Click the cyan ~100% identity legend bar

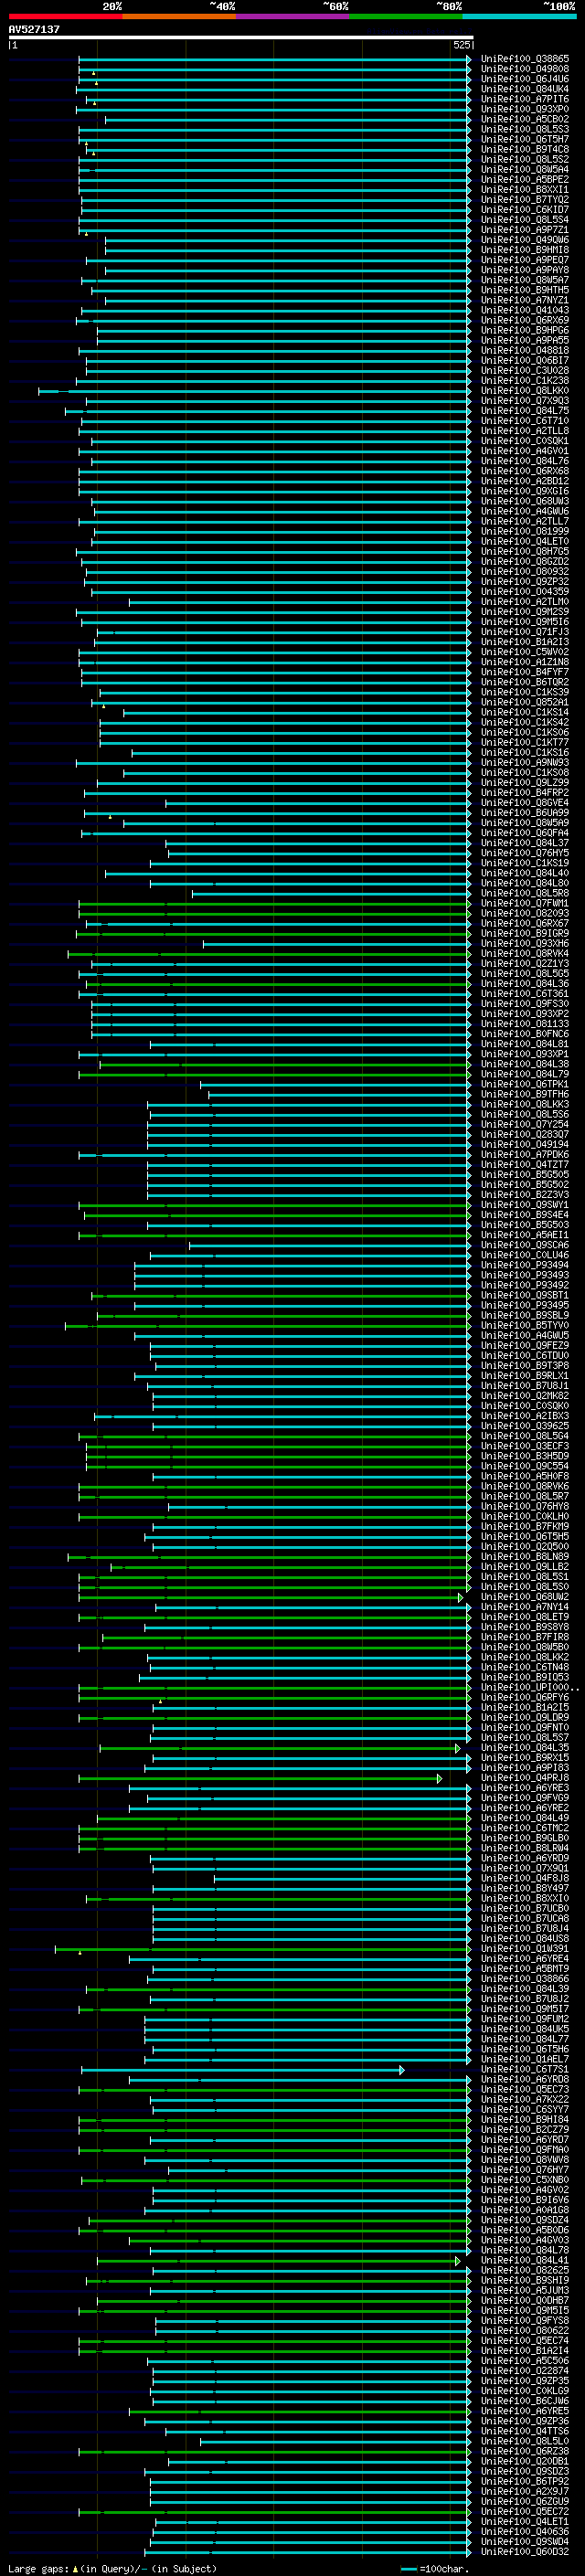[x=519, y=16]
